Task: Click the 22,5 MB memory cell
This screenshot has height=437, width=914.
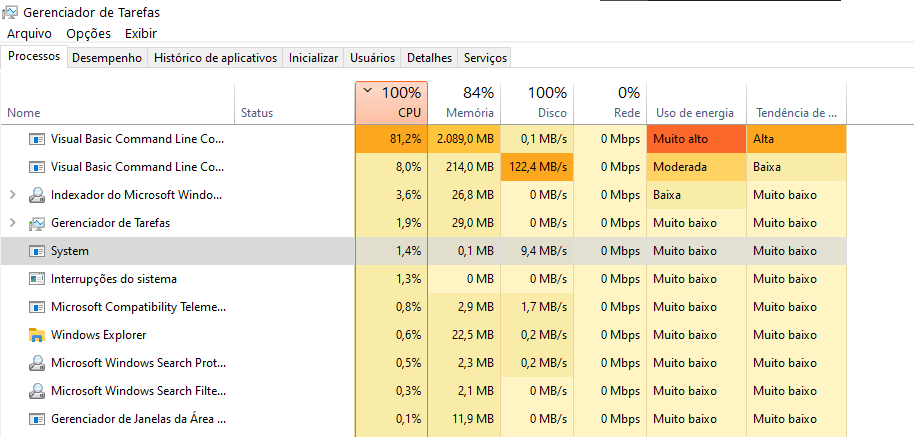Action: pyautogui.click(x=464, y=335)
